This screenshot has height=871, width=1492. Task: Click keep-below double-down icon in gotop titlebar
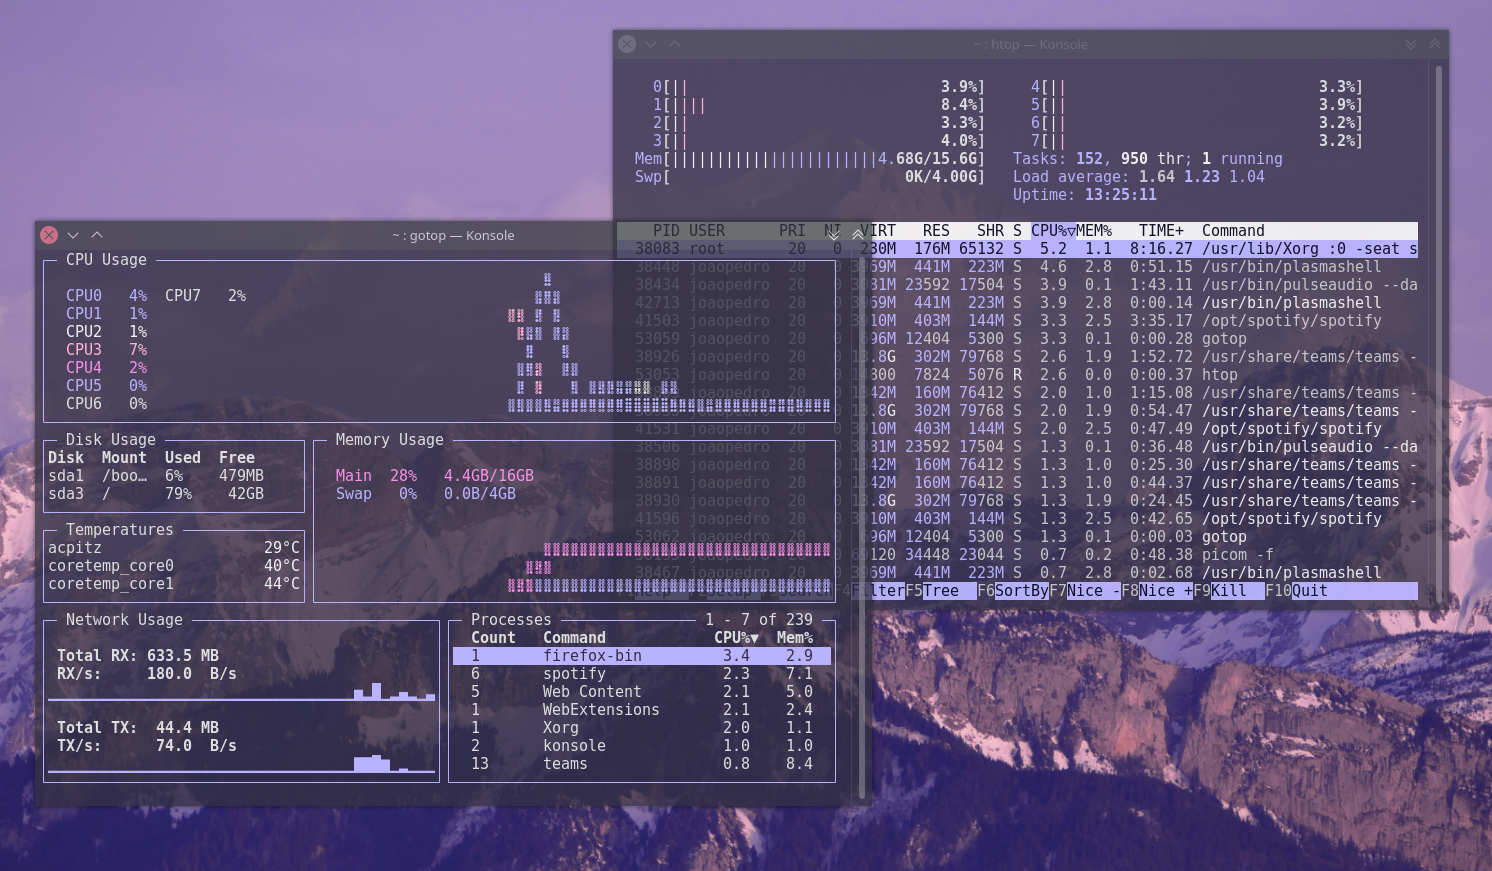[x=833, y=235]
